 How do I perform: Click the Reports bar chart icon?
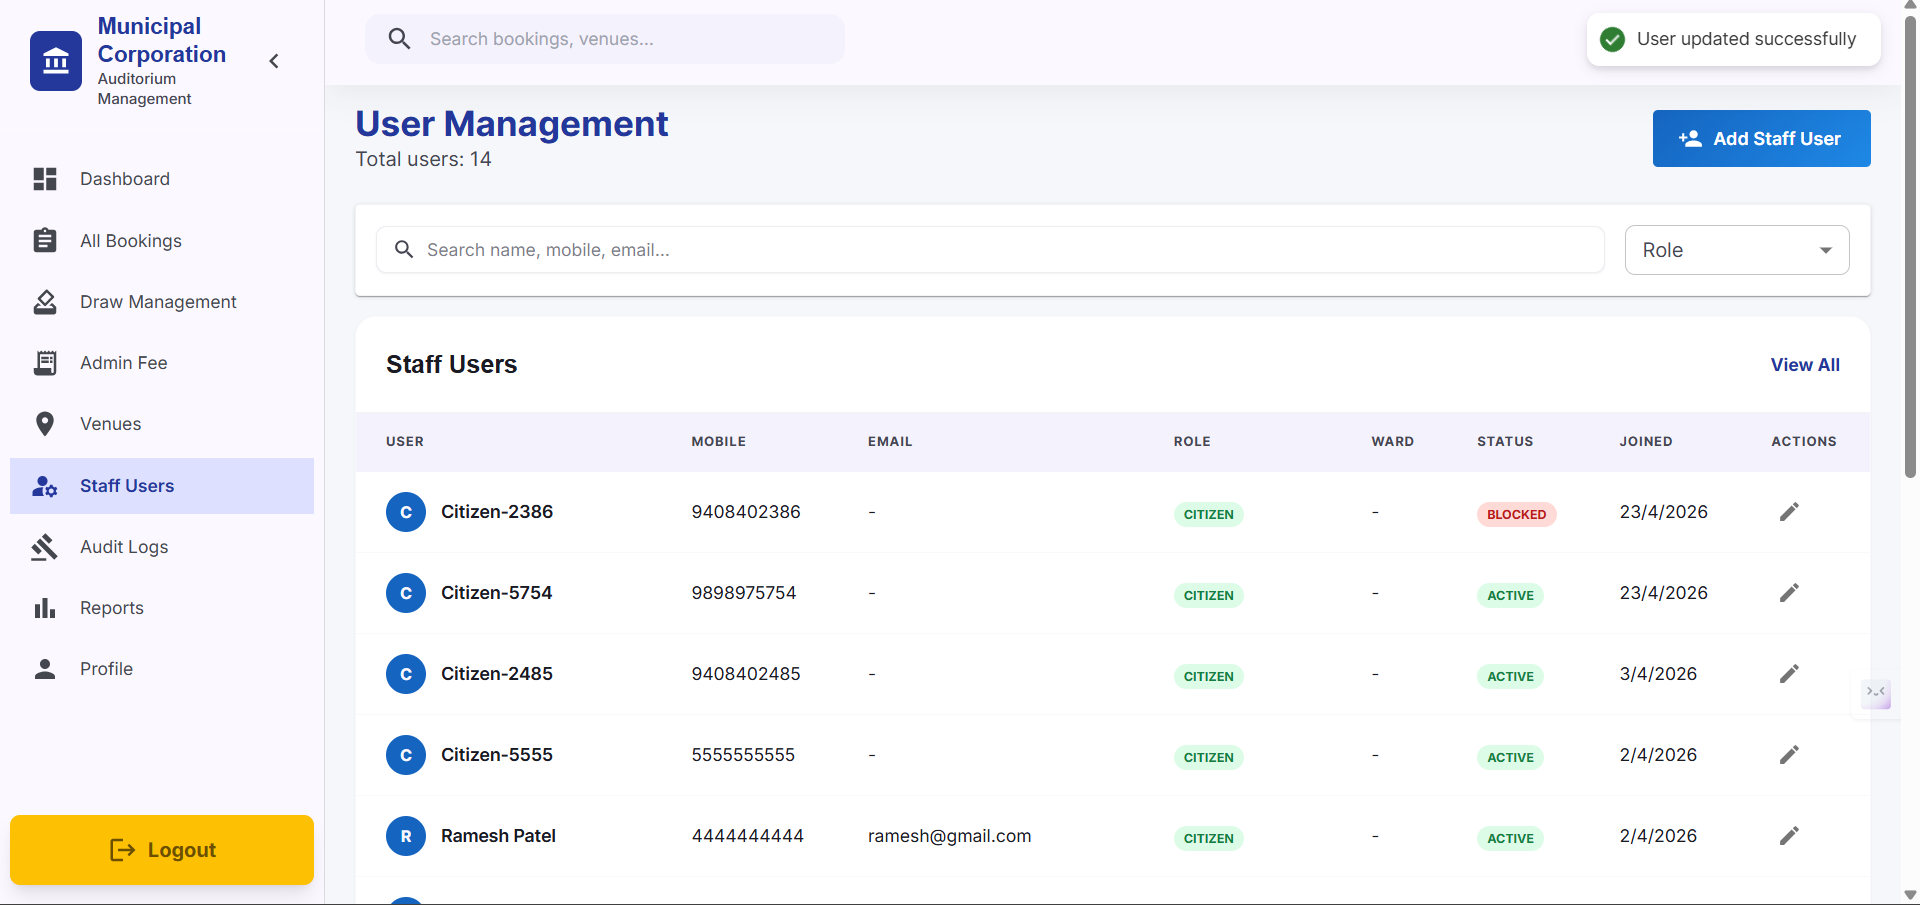coord(45,608)
